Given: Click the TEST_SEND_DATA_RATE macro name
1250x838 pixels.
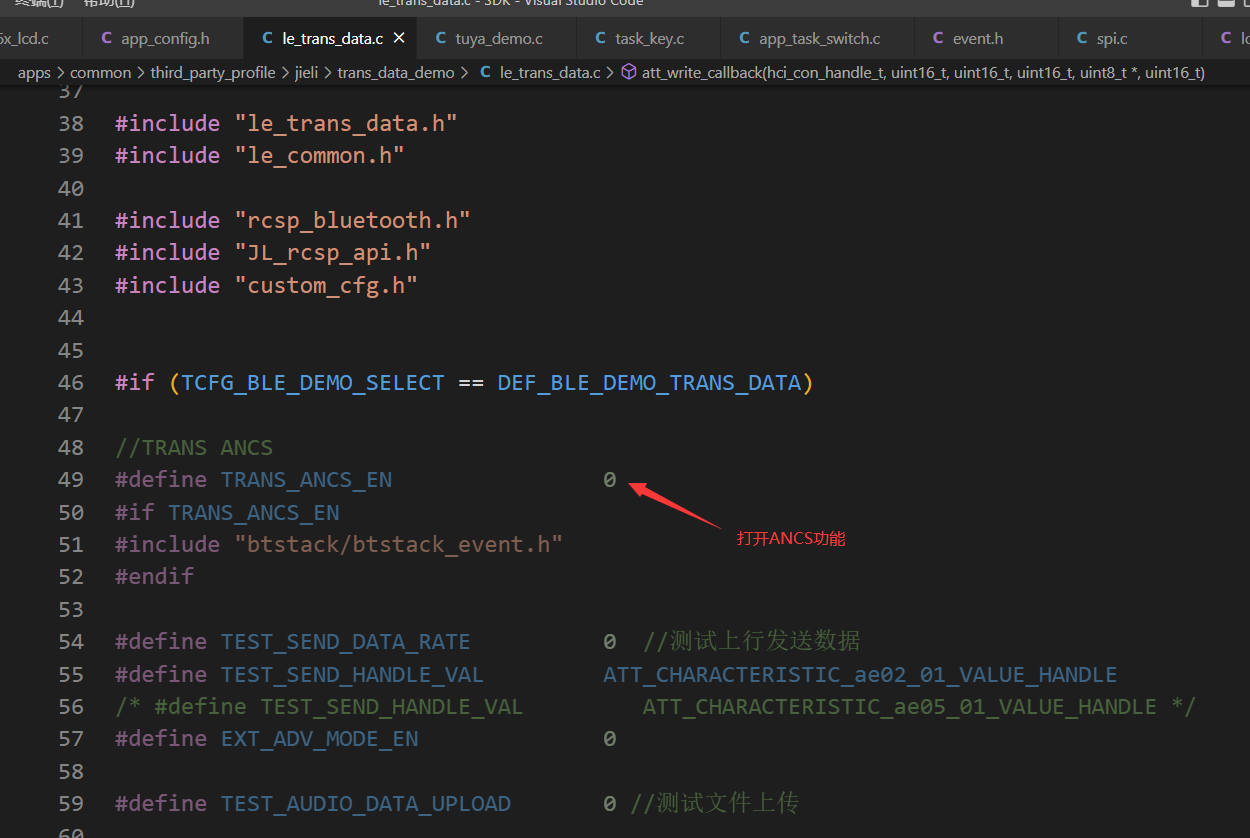Looking at the screenshot, I should [346, 641].
